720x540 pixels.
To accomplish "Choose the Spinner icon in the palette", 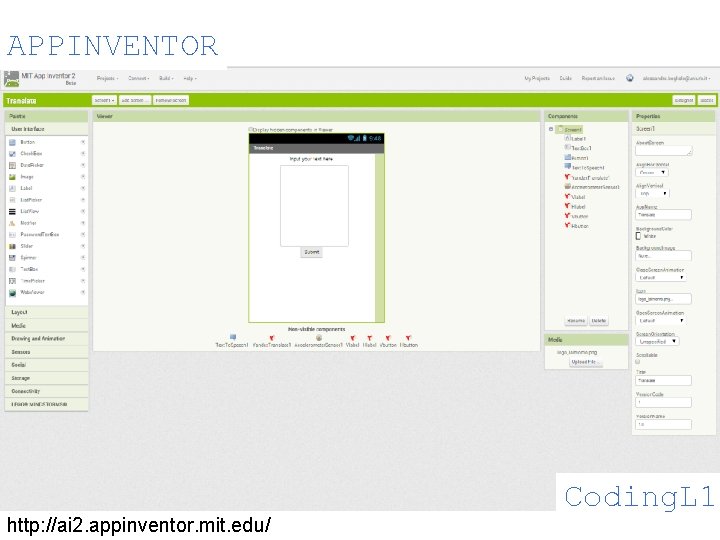I will click(12, 258).
